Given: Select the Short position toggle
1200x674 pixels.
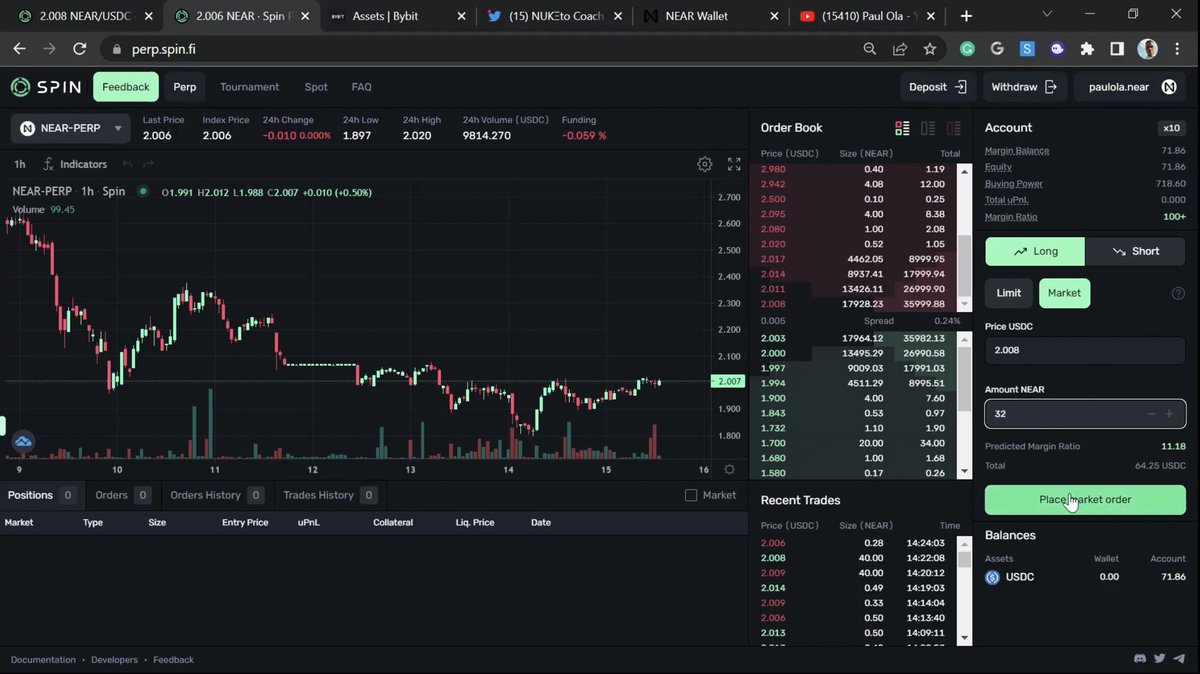Looking at the screenshot, I should tap(1135, 251).
